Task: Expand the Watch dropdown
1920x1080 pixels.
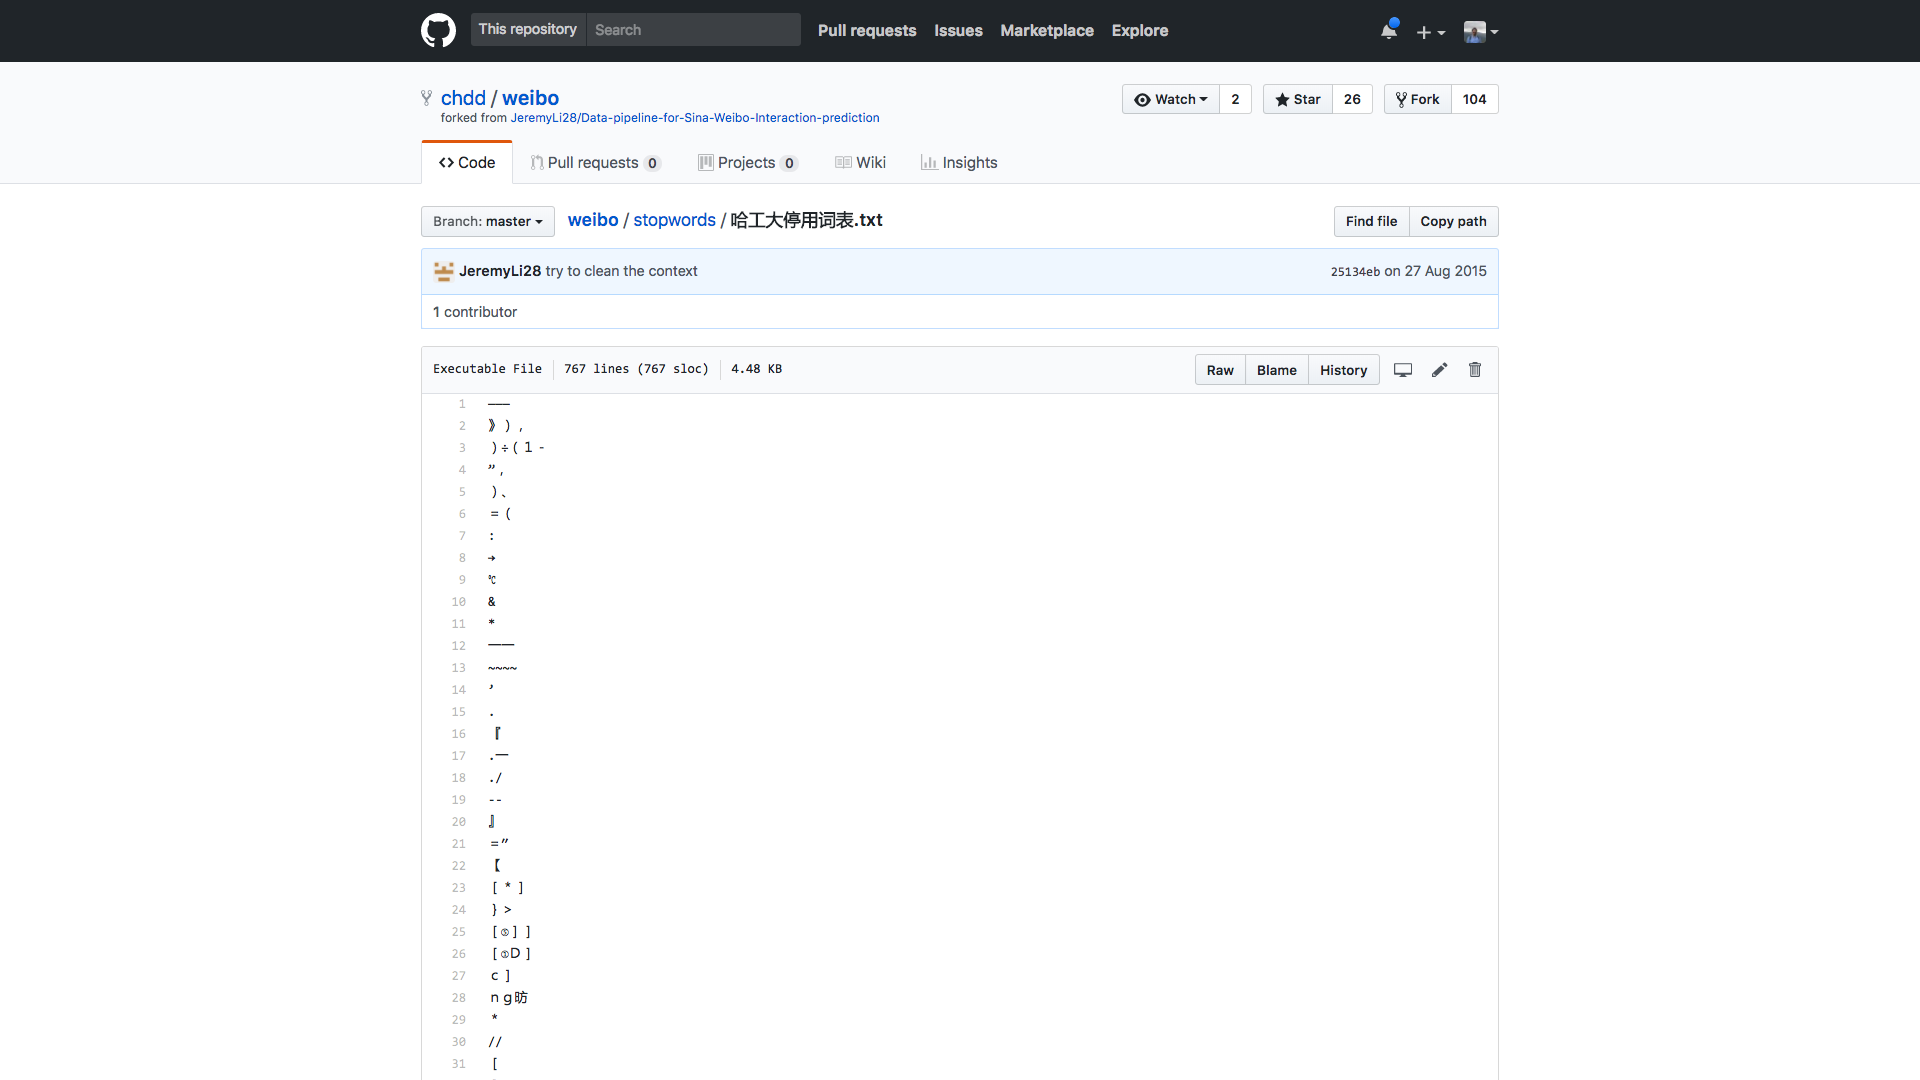Action: click(x=1171, y=99)
